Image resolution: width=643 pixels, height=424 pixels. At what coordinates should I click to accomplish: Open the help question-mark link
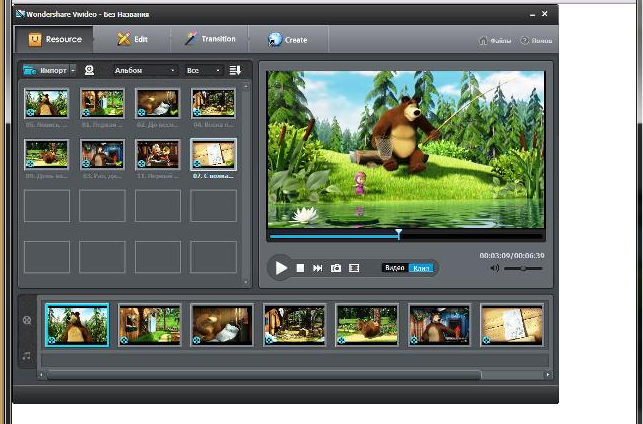(x=536, y=41)
